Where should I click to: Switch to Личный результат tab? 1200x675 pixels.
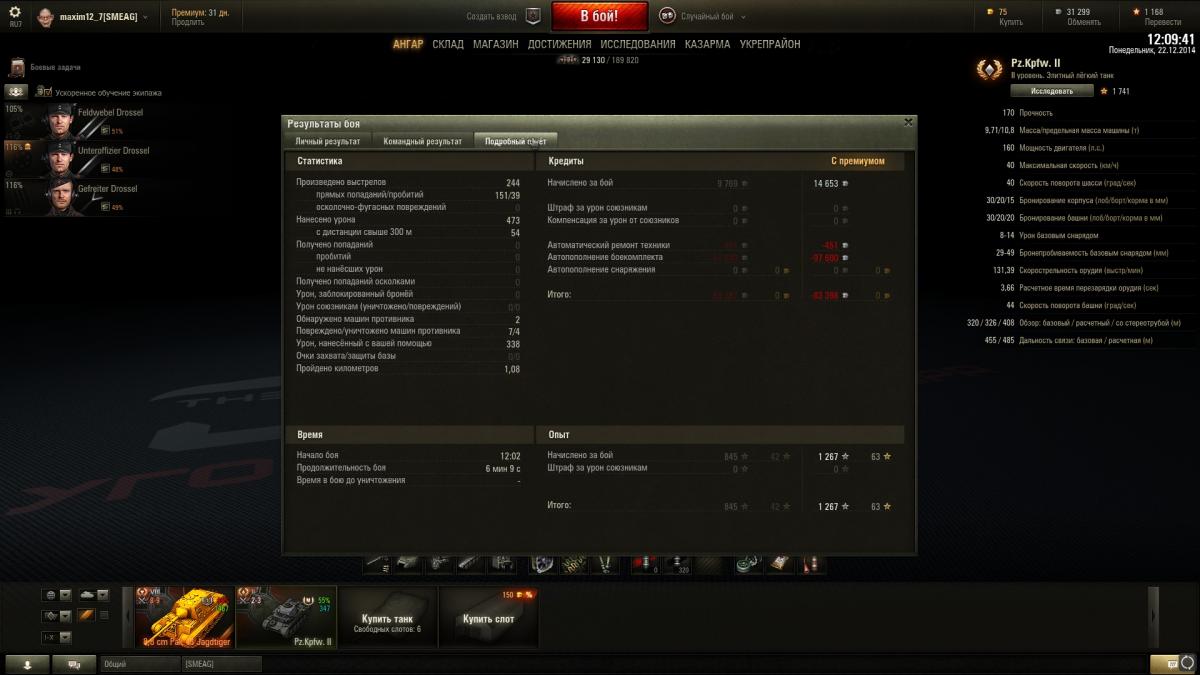[x=329, y=141]
